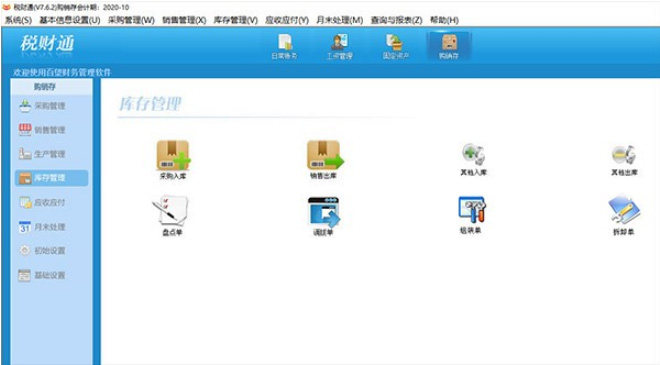Open the 帮助(H) menu
Image resolution: width=660 pixels, height=365 pixels.
[444, 20]
